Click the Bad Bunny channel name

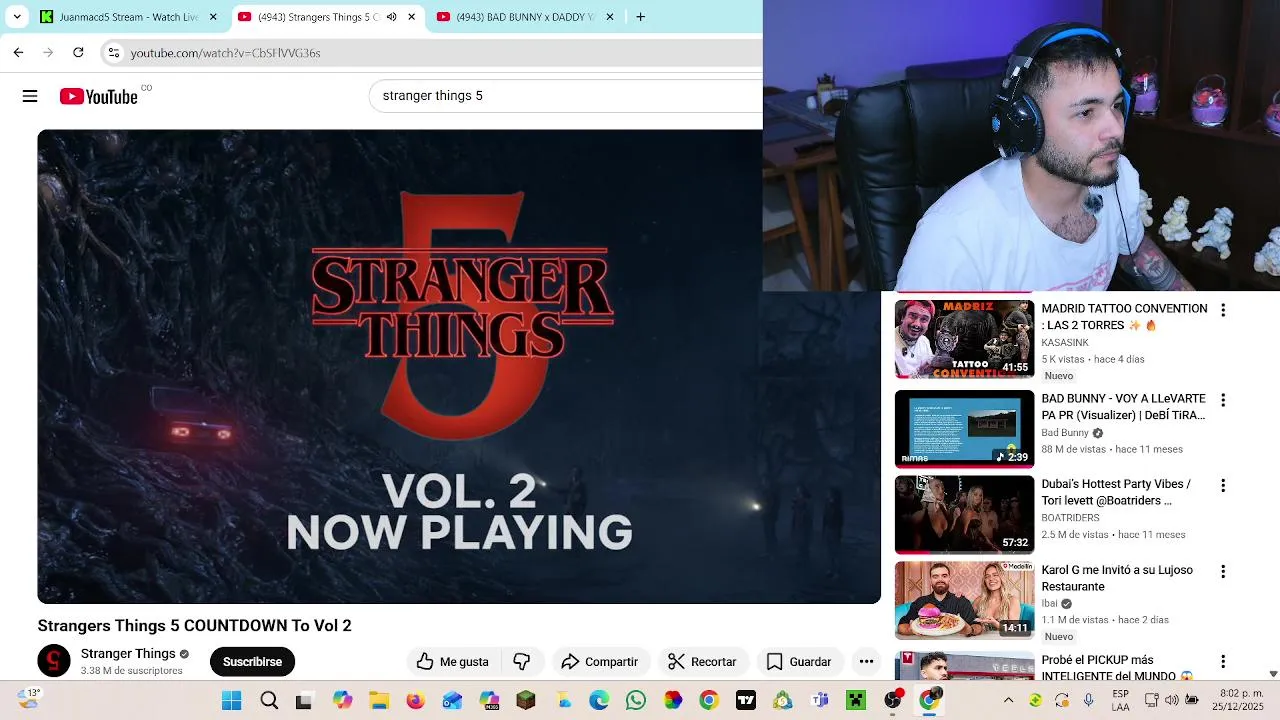1065,433
